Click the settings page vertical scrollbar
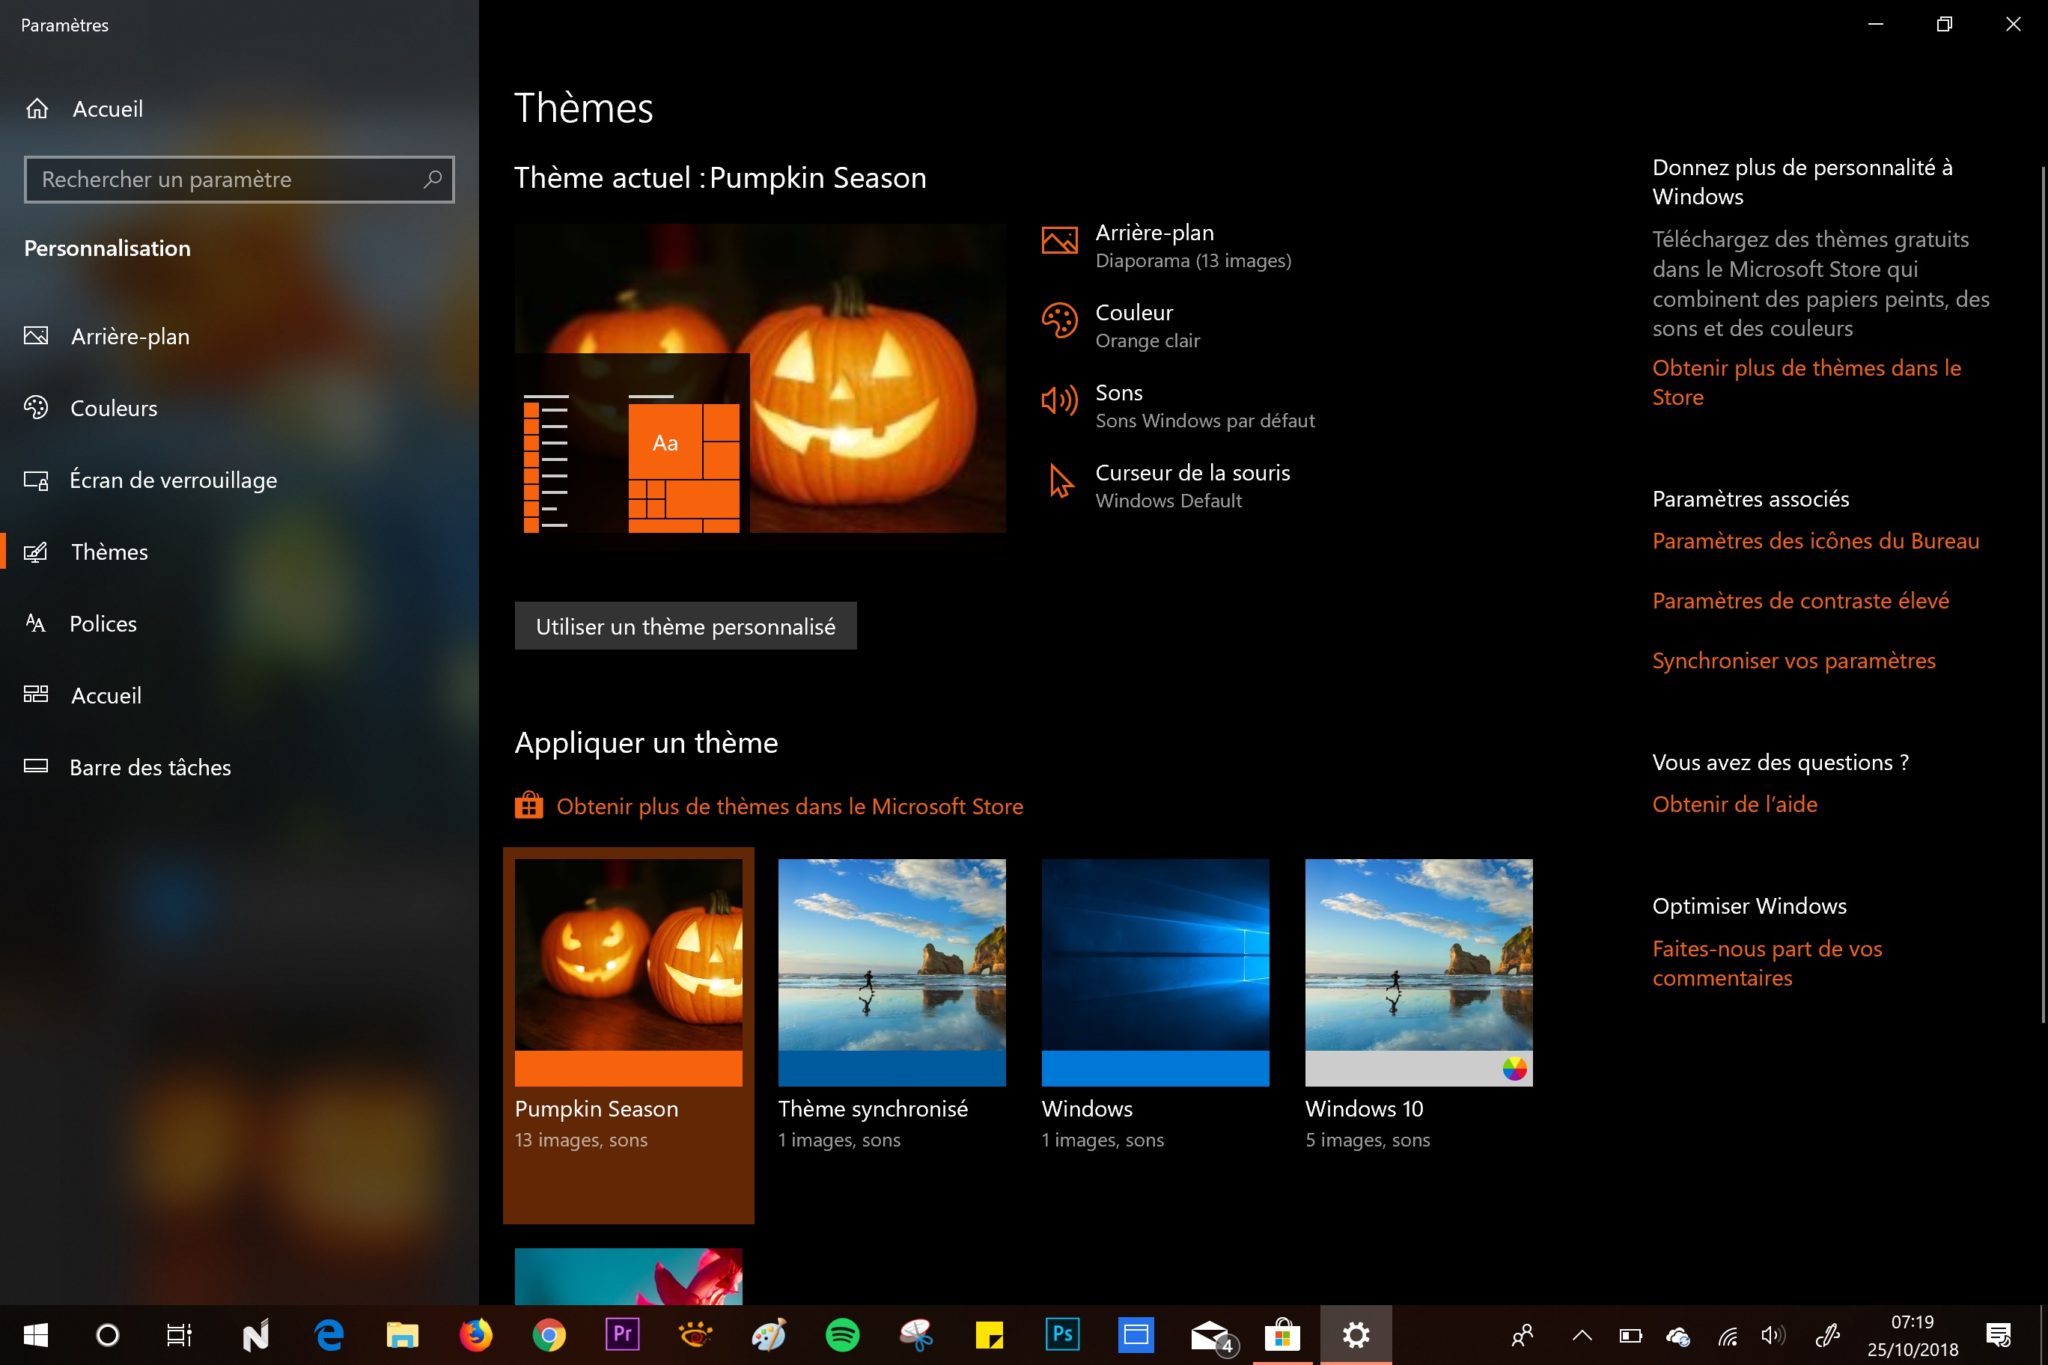 tap(2042, 594)
